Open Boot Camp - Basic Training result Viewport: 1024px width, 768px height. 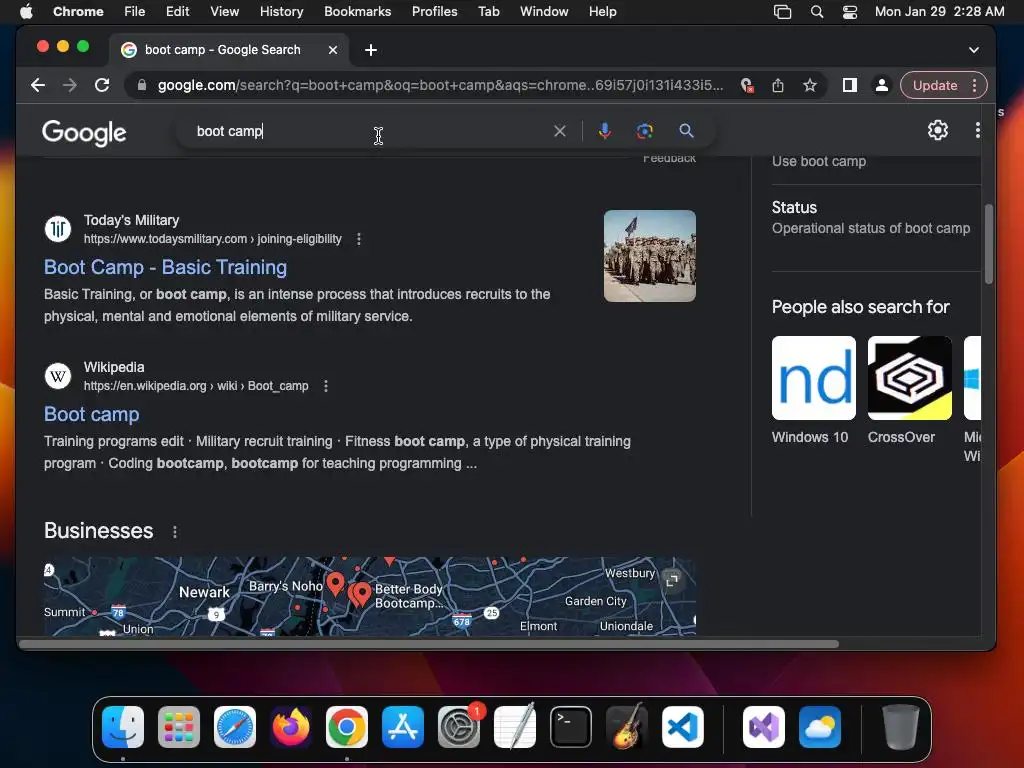tap(165, 267)
